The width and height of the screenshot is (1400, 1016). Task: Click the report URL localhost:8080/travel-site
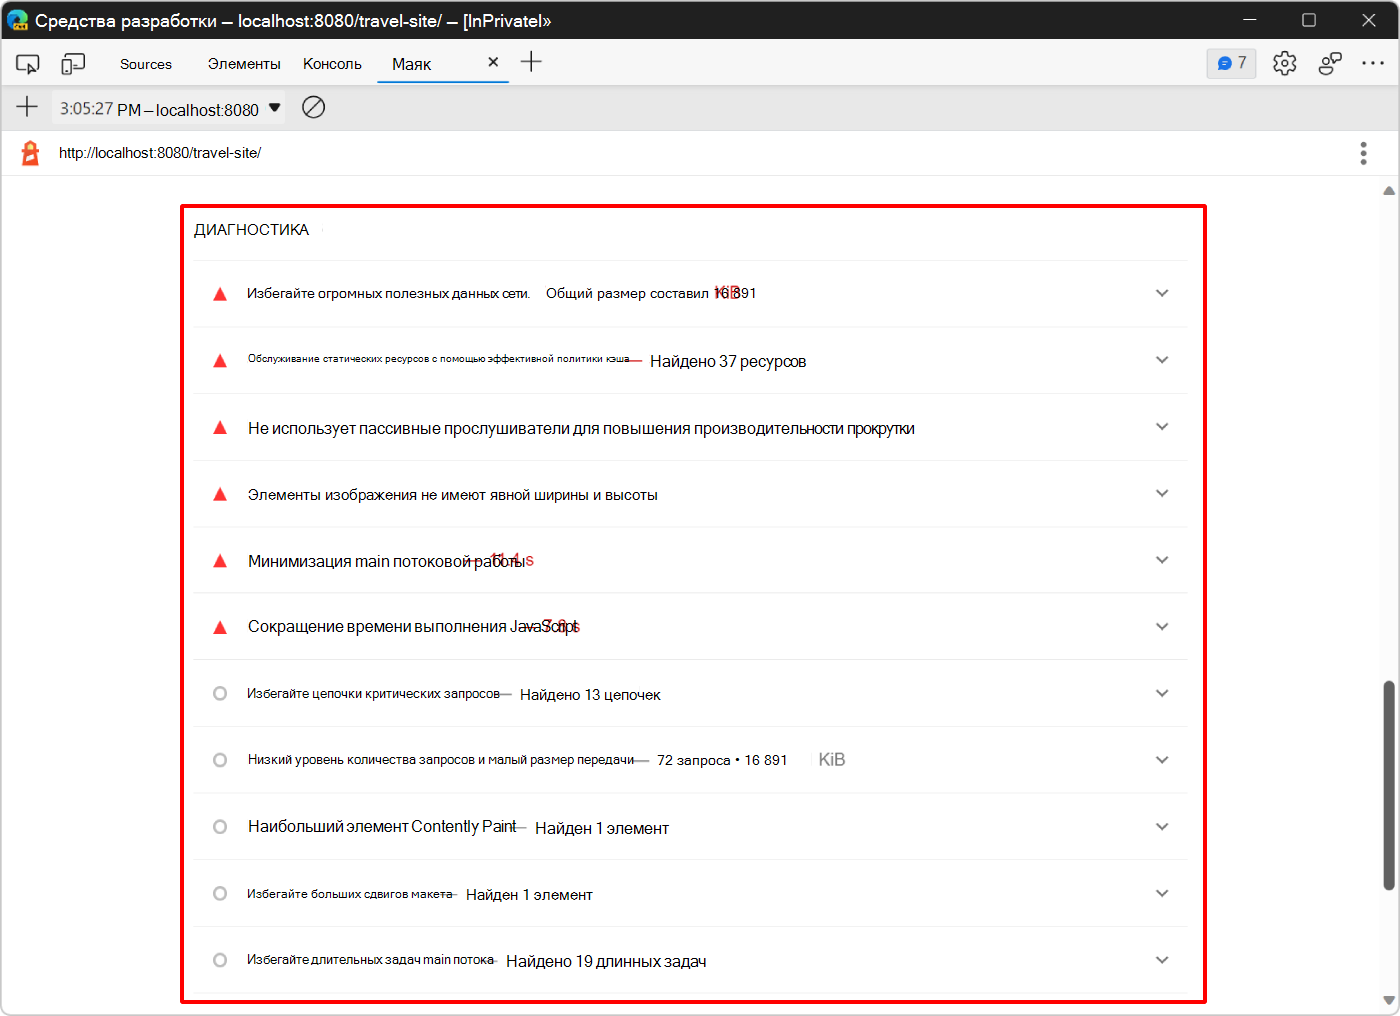click(160, 153)
